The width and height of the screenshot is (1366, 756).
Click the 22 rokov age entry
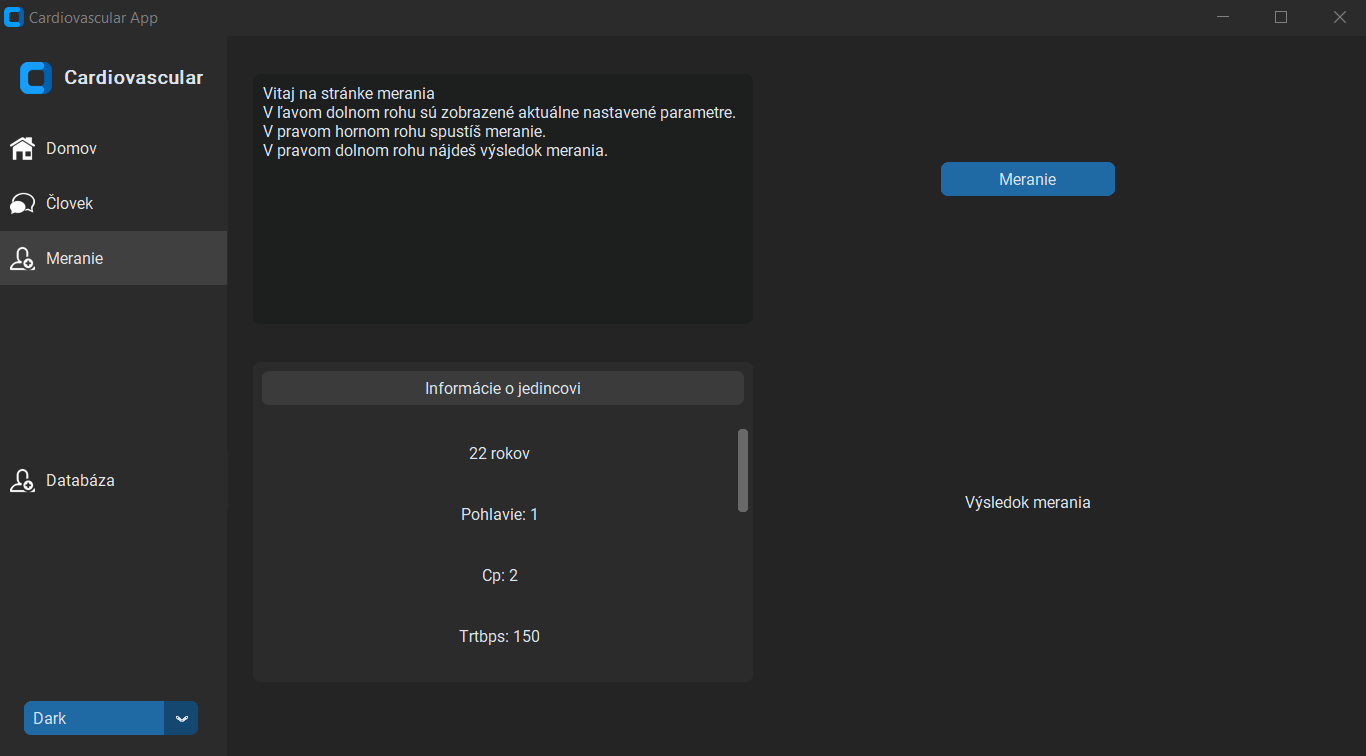[500, 453]
